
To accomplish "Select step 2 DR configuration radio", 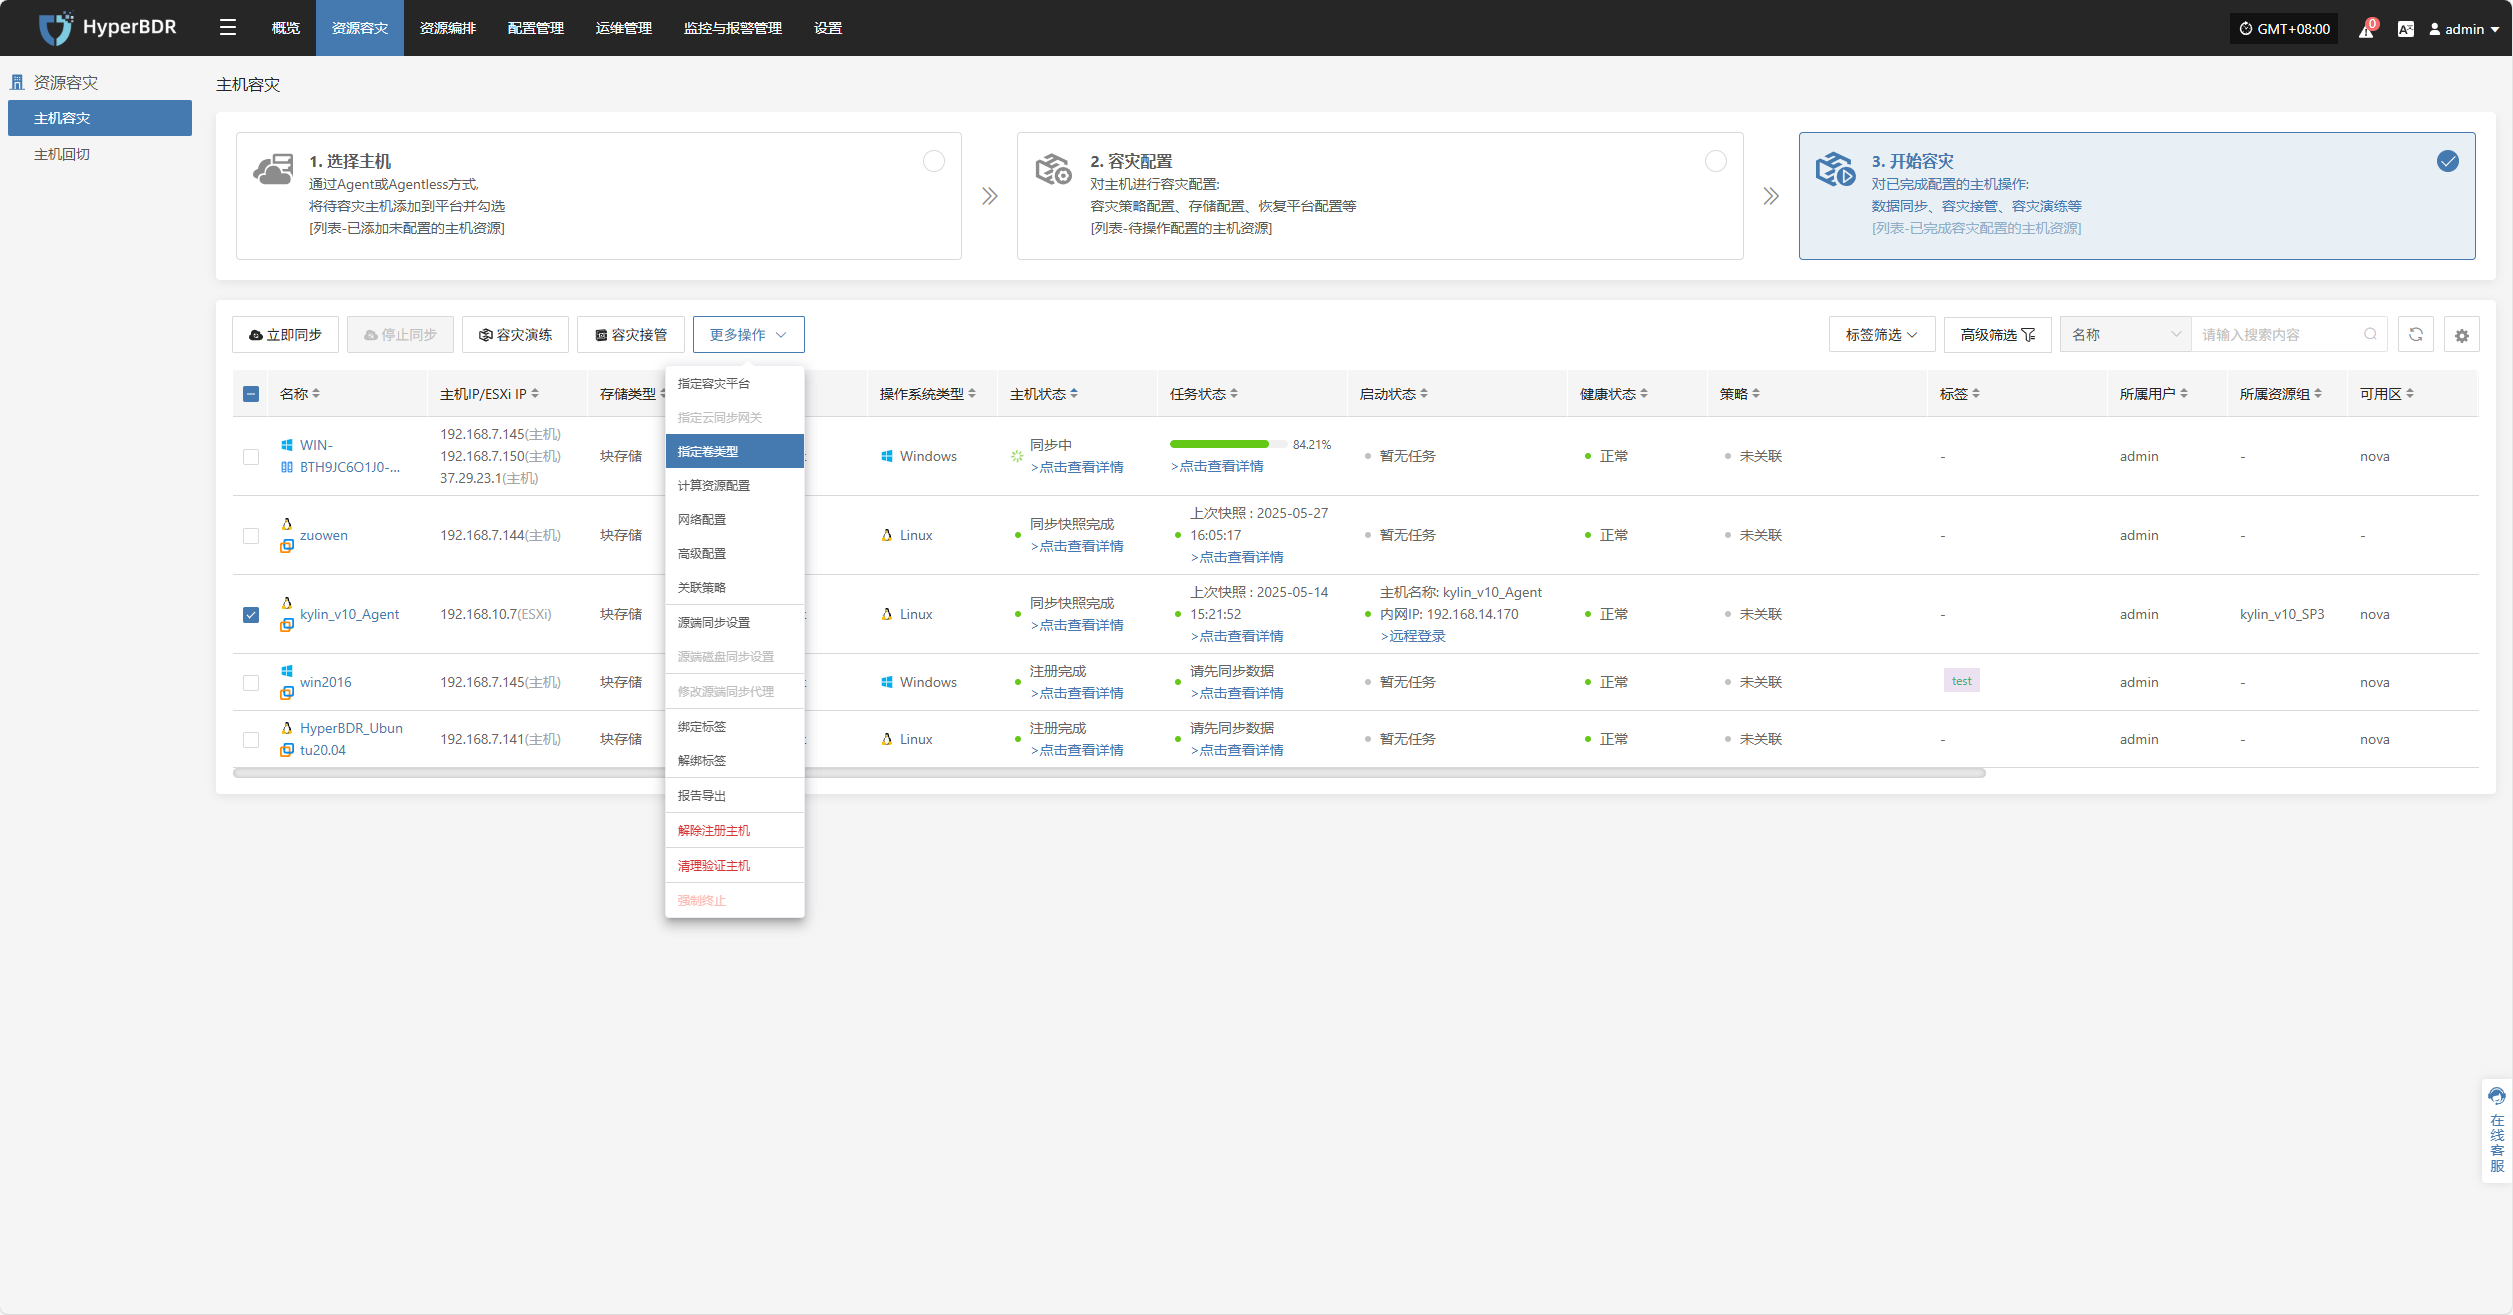I will coord(1715,161).
